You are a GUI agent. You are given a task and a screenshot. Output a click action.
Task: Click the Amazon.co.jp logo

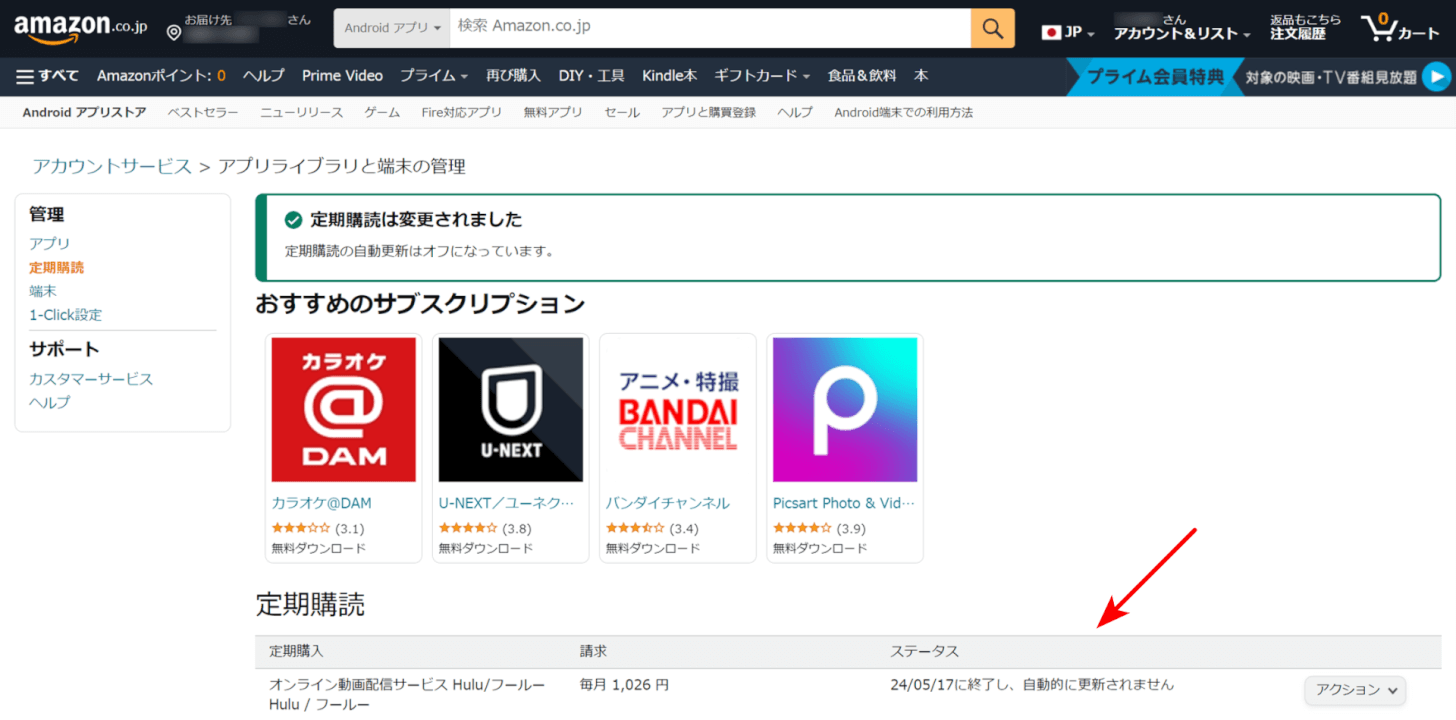[80, 29]
